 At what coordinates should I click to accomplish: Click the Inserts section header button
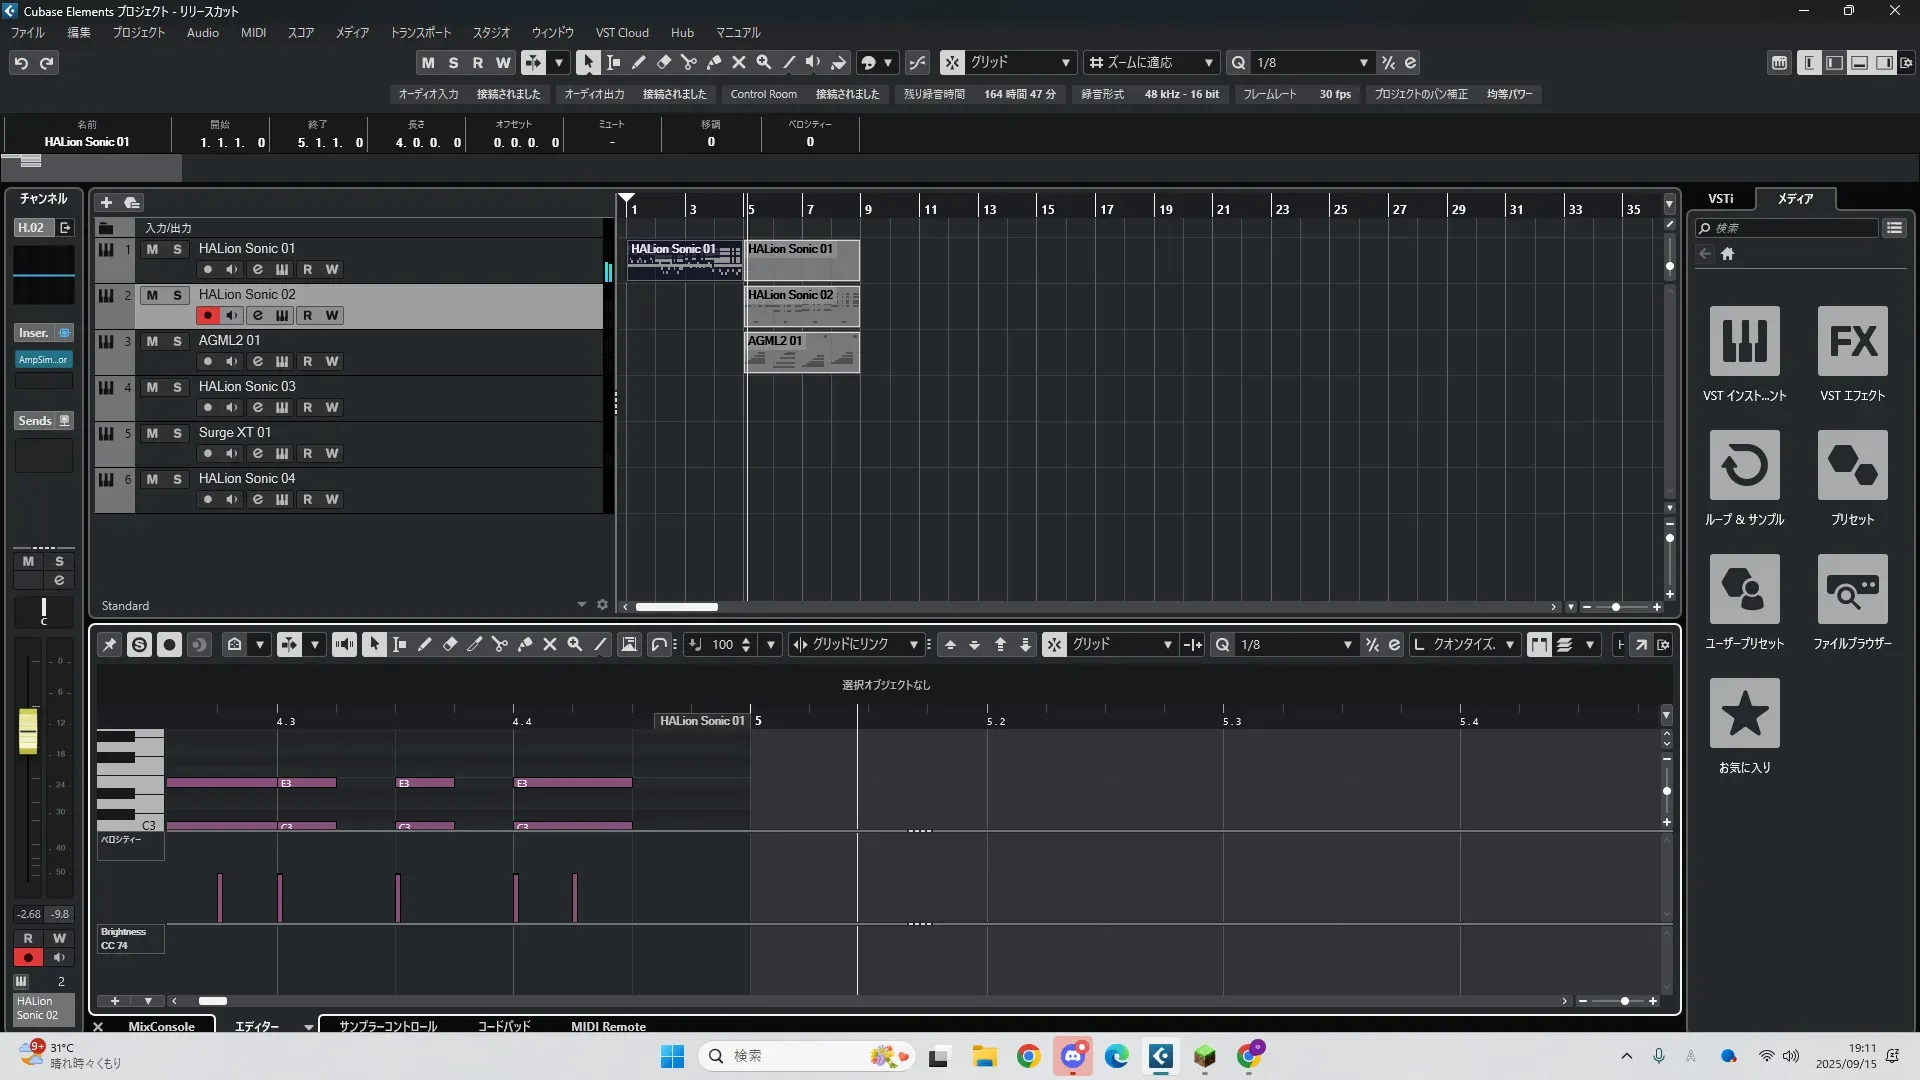point(35,333)
